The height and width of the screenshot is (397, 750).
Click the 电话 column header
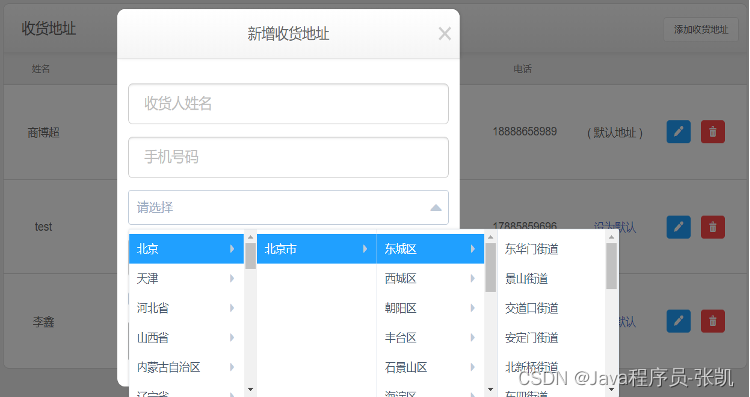tap(522, 69)
